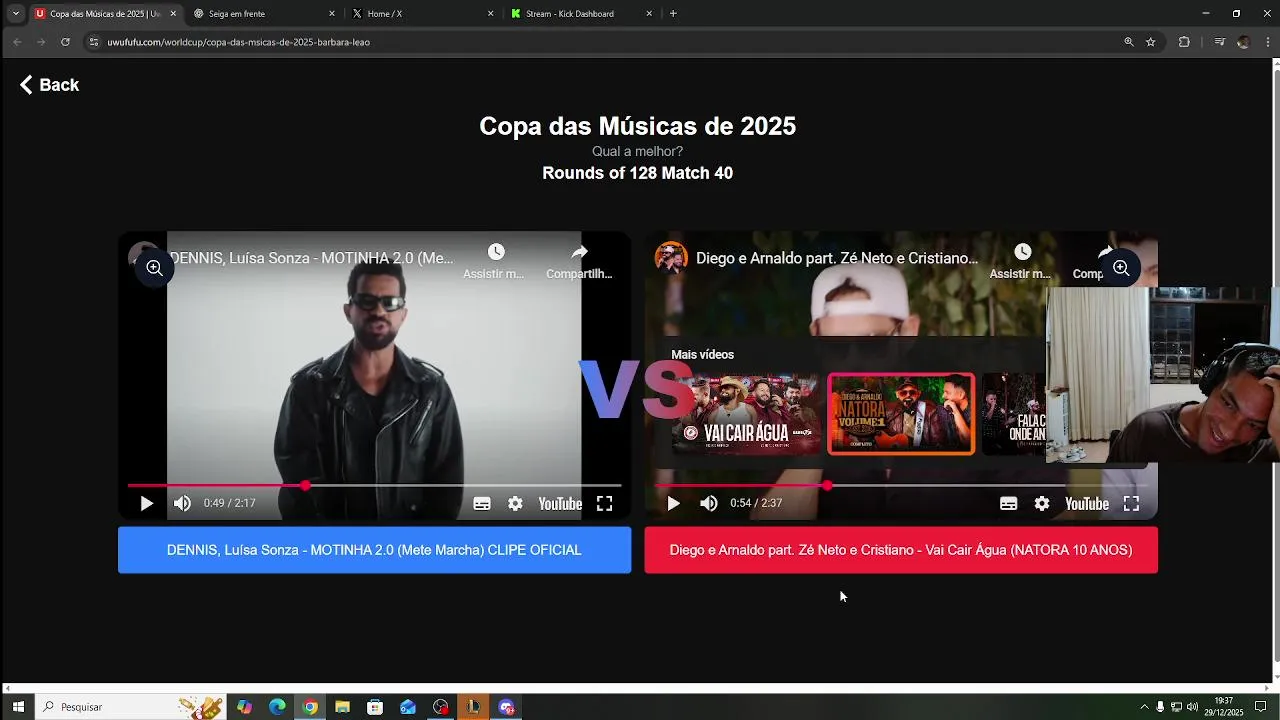
Task: Close the Home / X tab
Action: 491,14
